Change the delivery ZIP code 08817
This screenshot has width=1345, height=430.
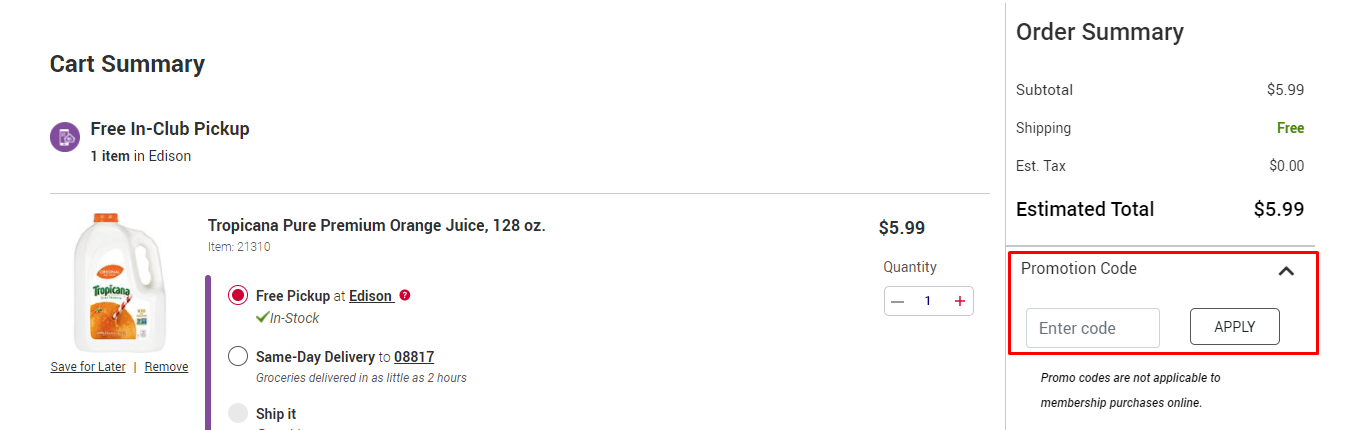414,357
